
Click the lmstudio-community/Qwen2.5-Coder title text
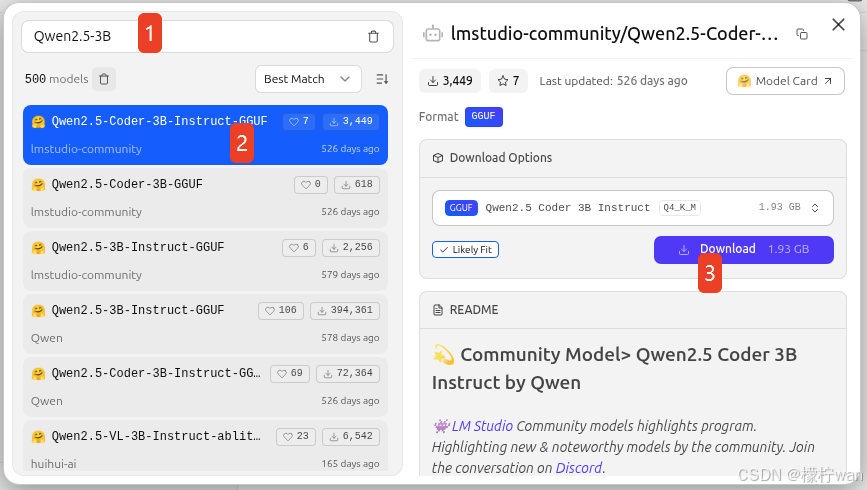[614, 34]
